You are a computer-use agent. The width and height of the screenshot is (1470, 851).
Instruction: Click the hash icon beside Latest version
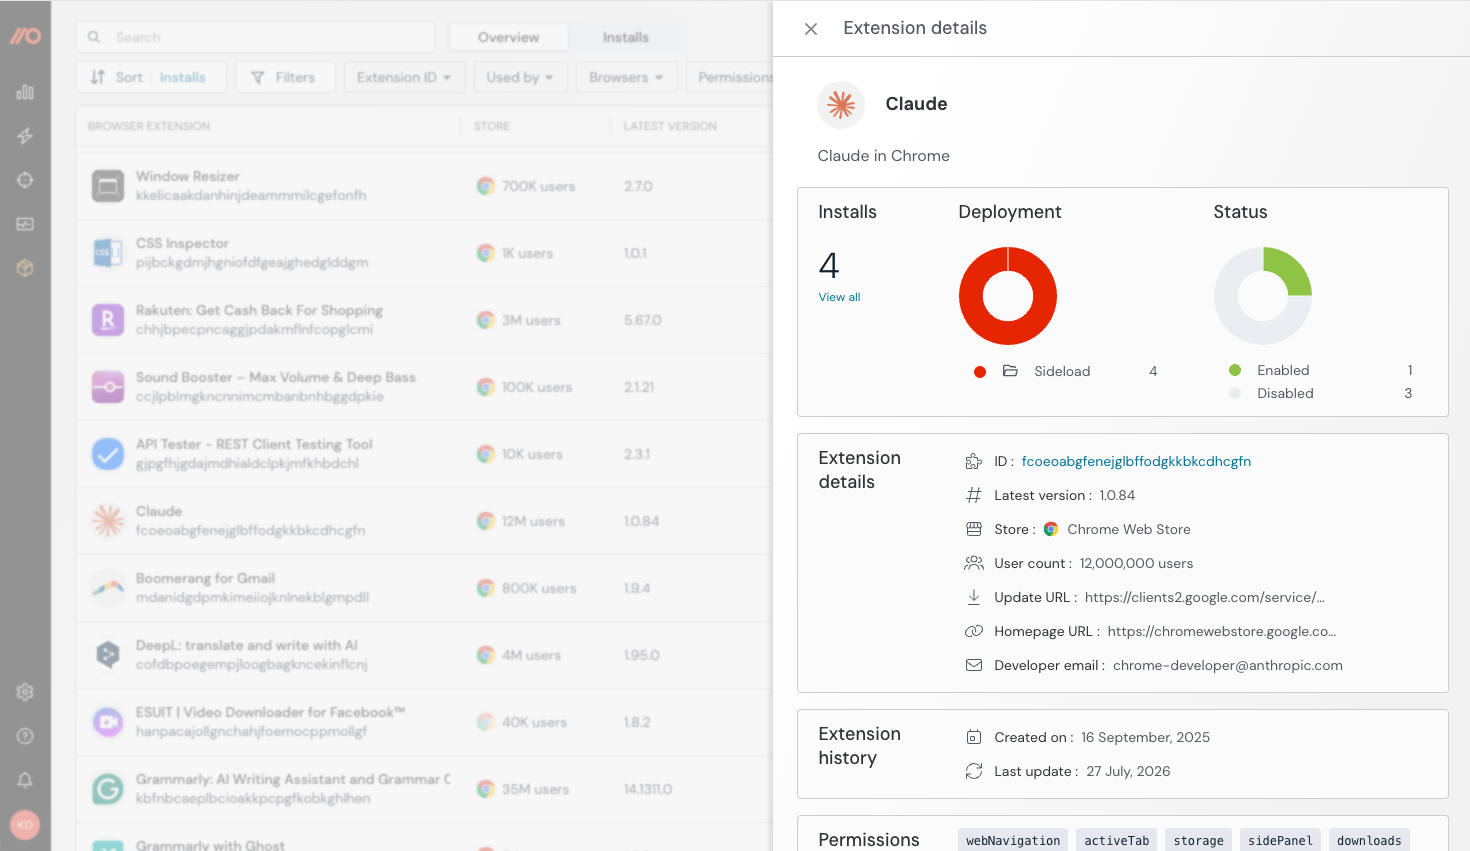(x=973, y=495)
